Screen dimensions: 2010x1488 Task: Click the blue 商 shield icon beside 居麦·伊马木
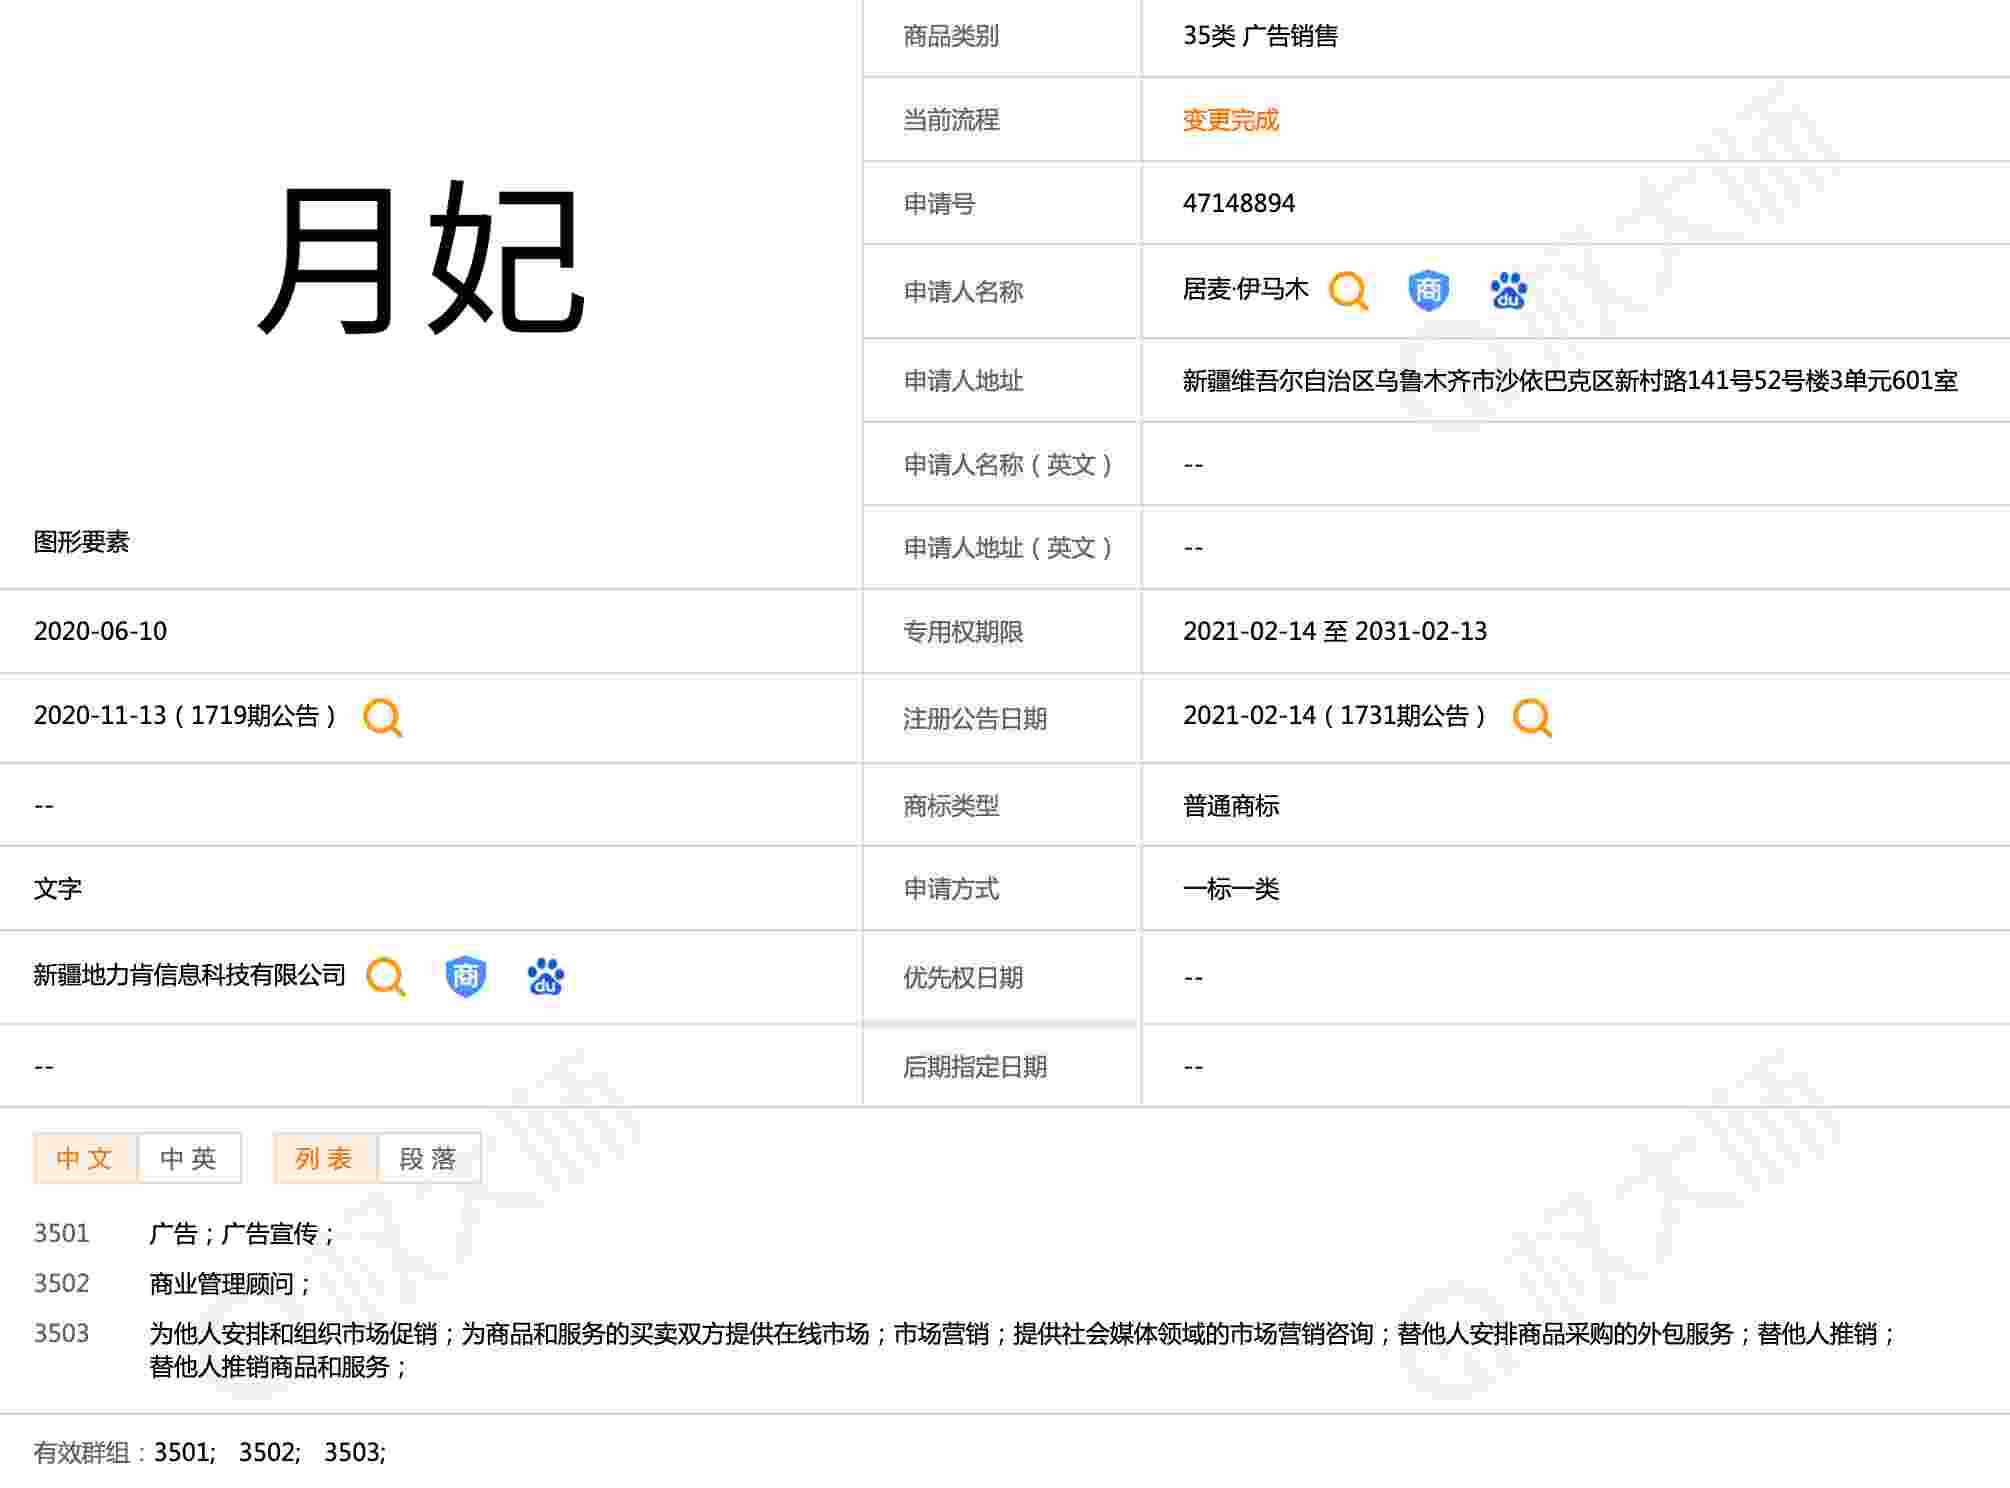click(1428, 291)
